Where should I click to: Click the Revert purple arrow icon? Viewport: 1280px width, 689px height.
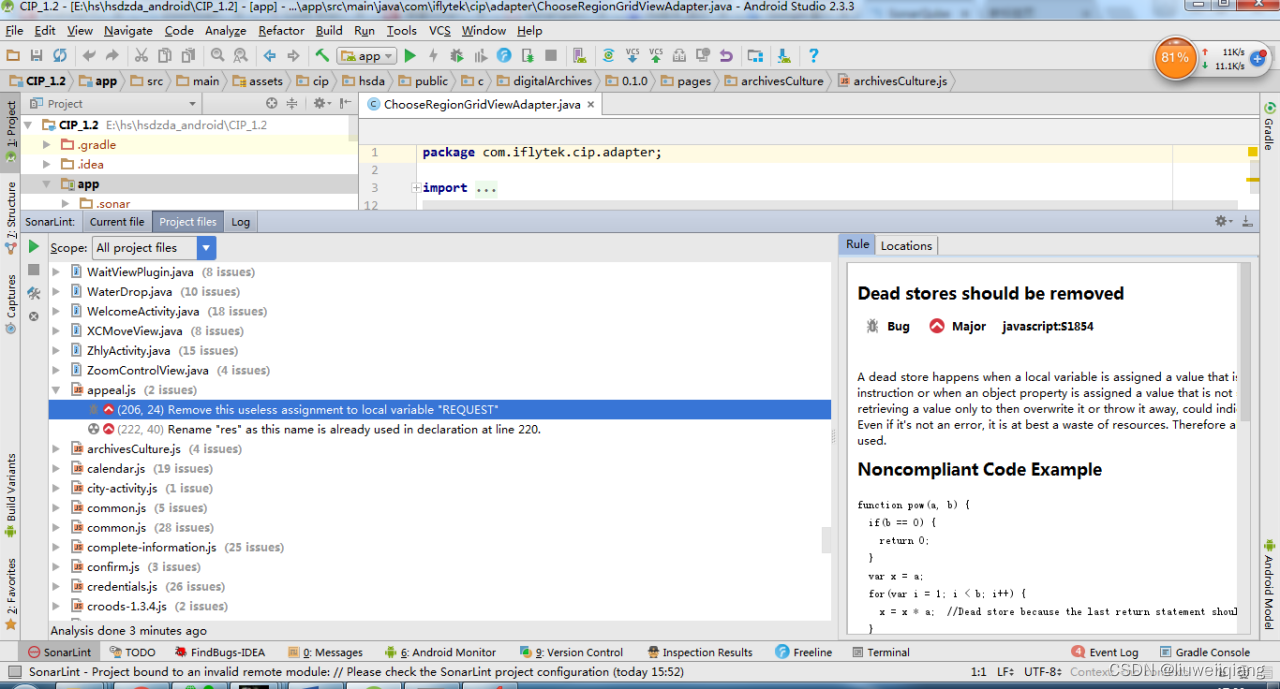[x=726, y=56]
